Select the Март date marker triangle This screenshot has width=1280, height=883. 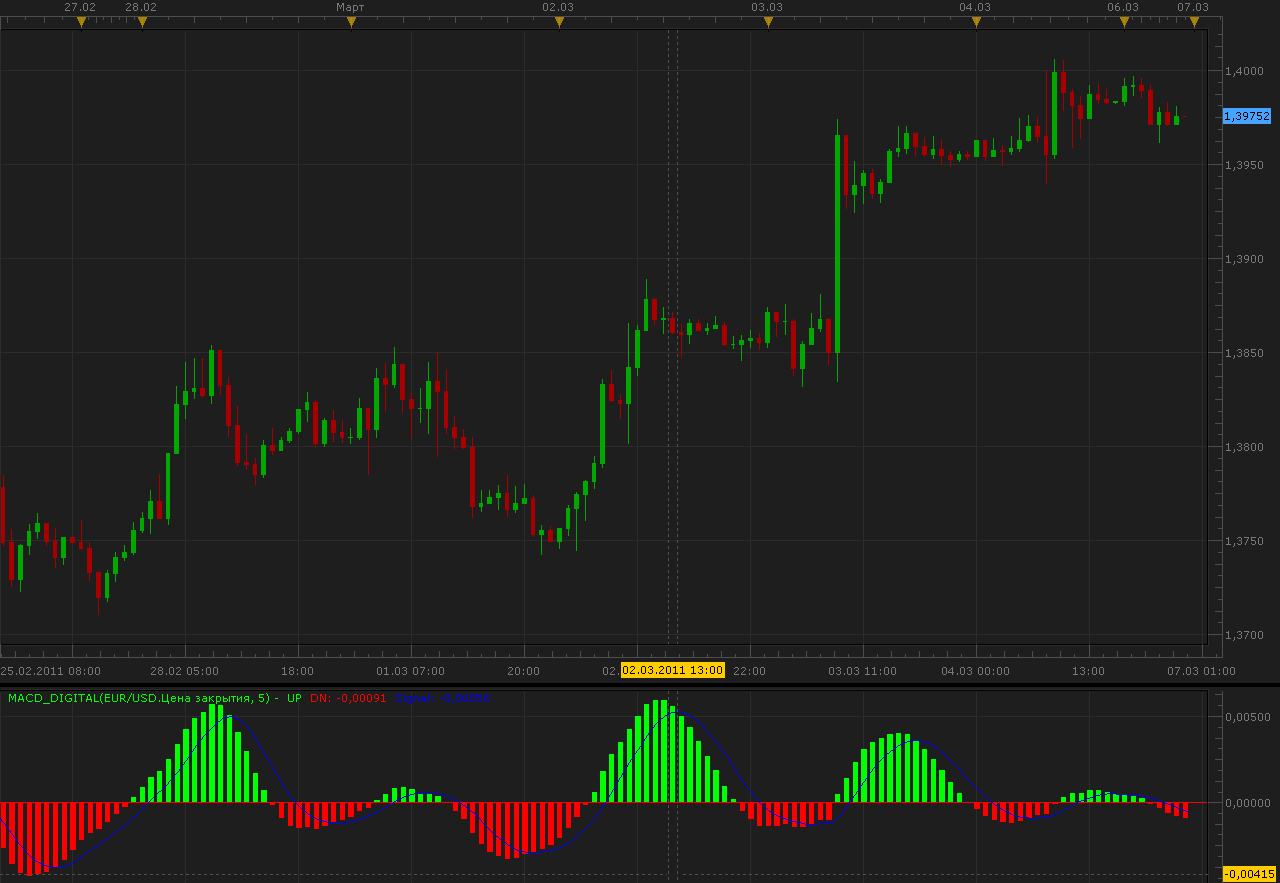point(351,22)
